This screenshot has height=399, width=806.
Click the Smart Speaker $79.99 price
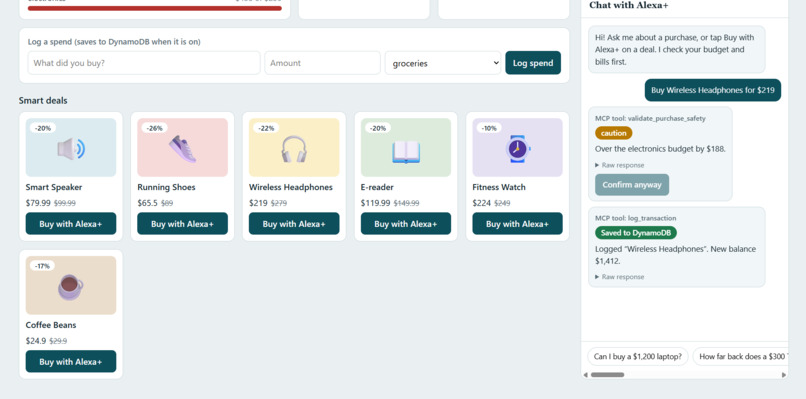pos(38,203)
